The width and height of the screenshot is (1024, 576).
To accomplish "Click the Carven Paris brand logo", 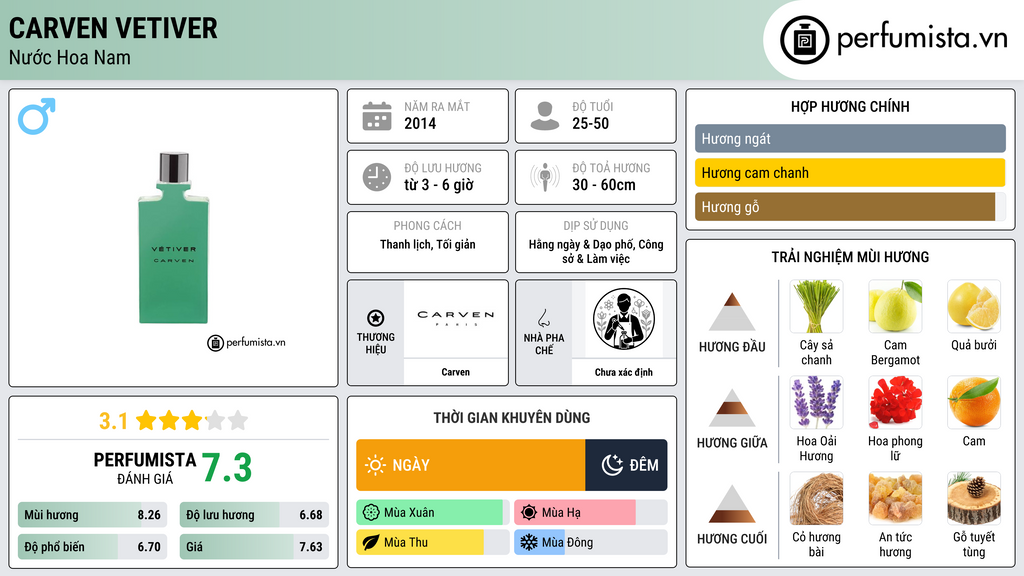I will [456, 317].
